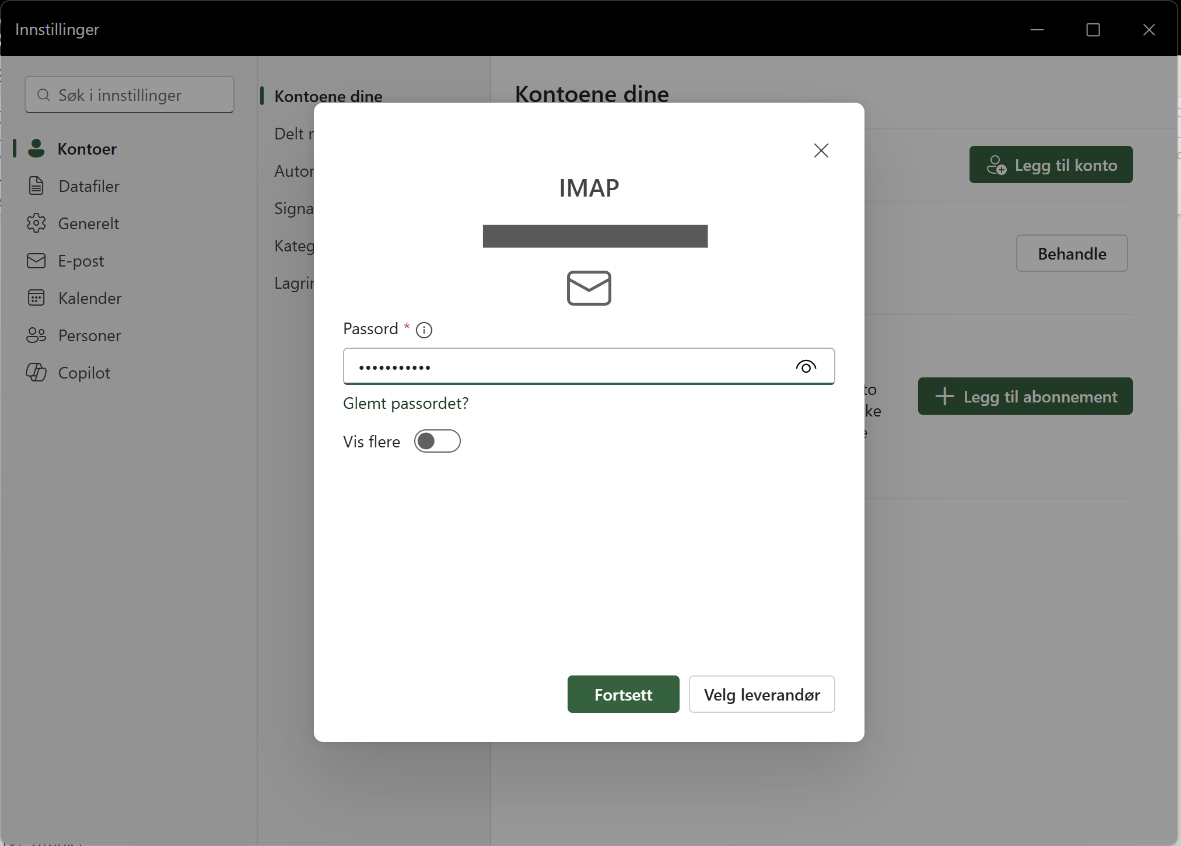Click the IMAP dialog title text
The height and width of the screenshot is (846, 1181).
click(x=589, y=188)
